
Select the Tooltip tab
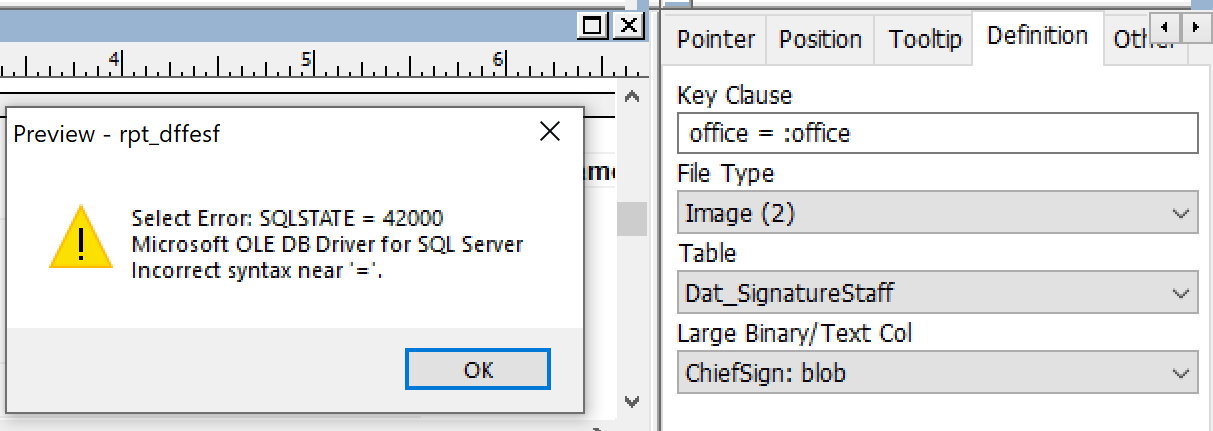pos(925,39)
